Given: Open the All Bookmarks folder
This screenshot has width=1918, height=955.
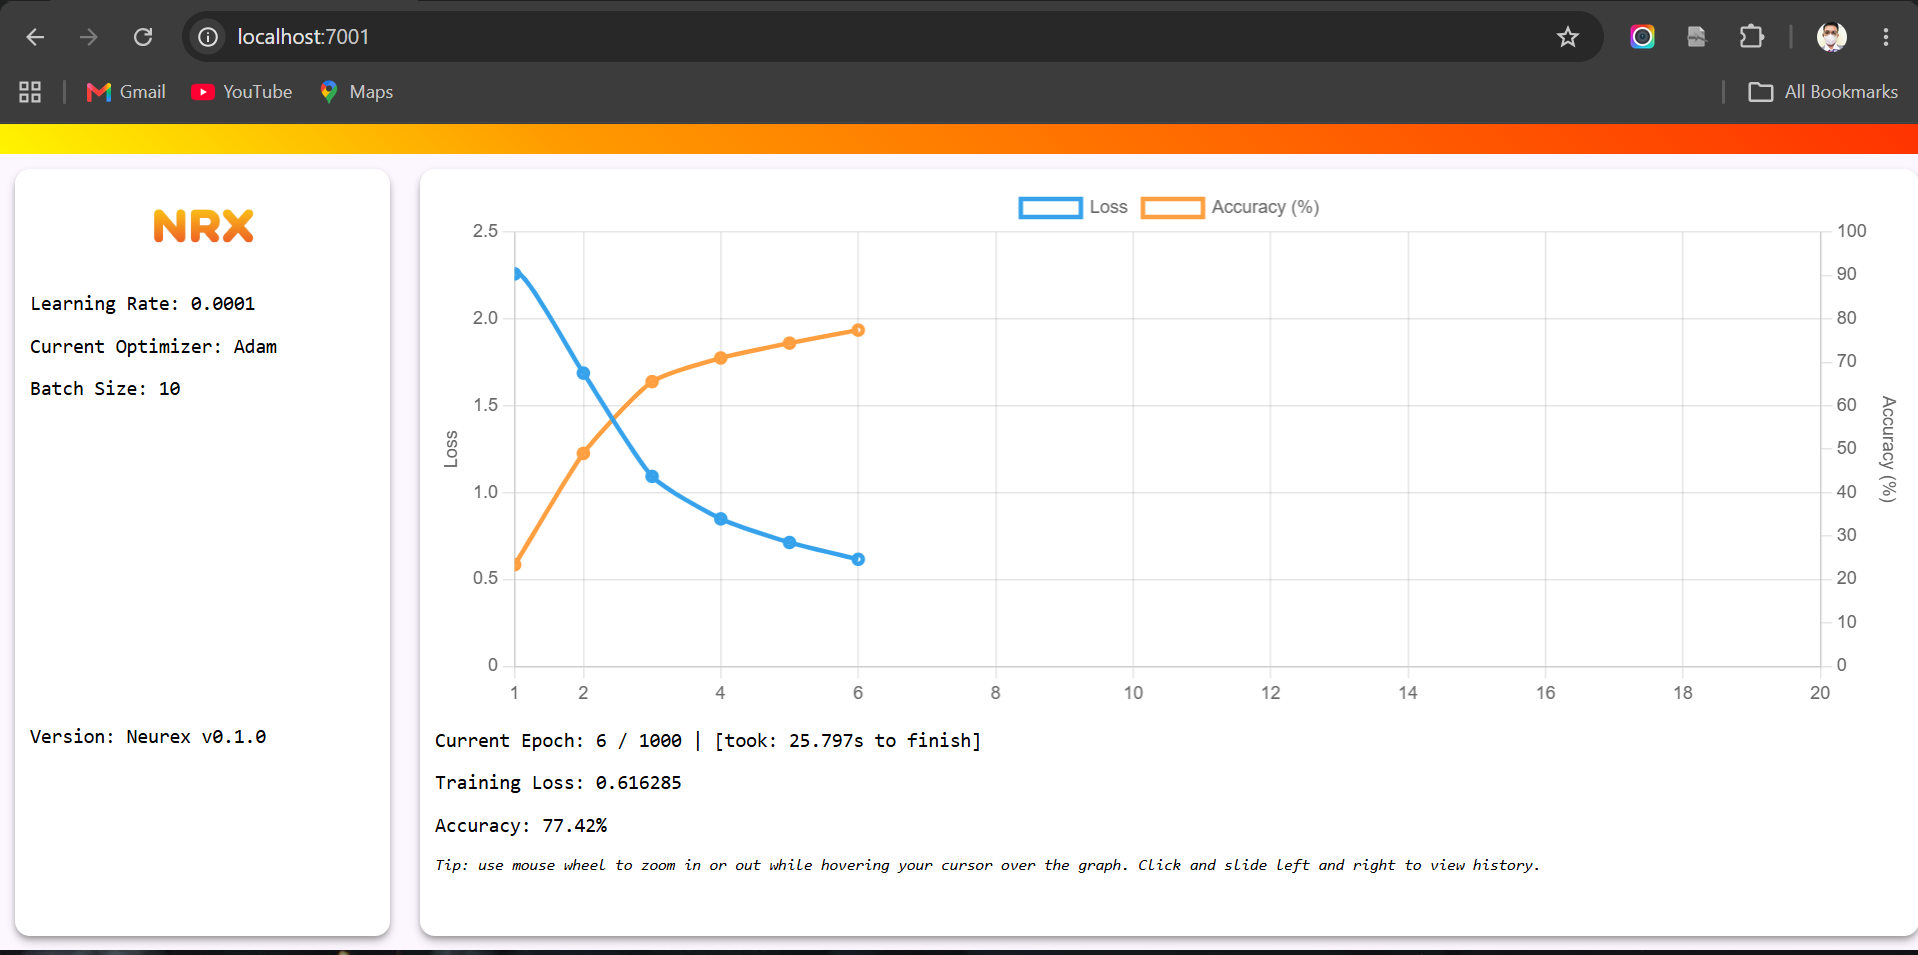Looking at the screenshot, I should click(1823, 92).
